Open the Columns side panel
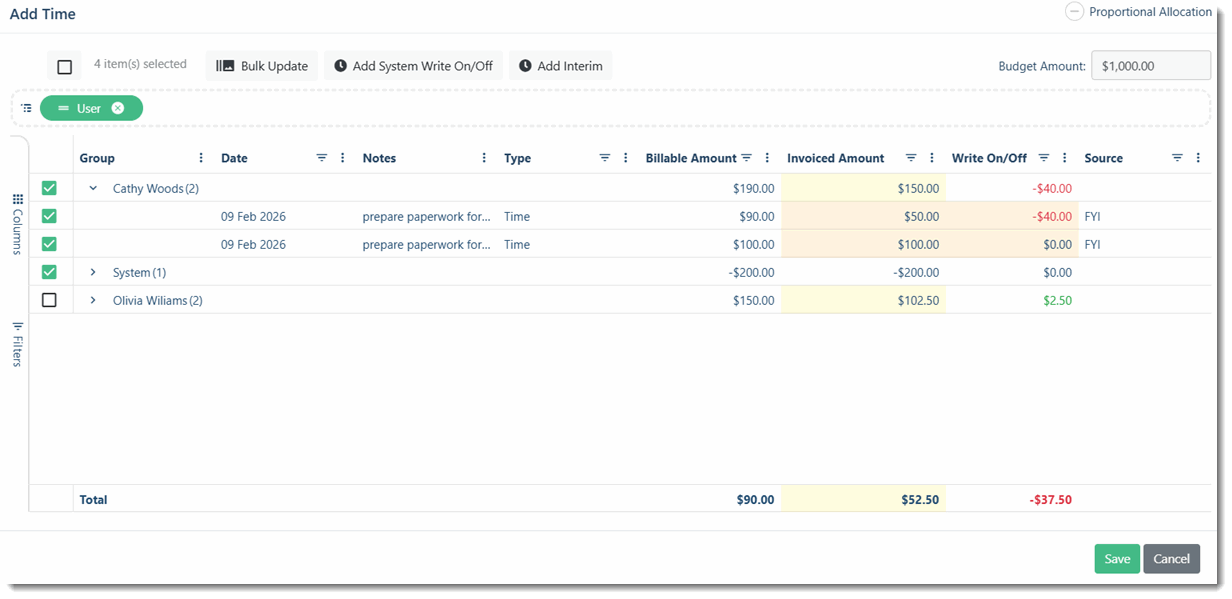Viewport: 1232px width, 599px height. pos(17,225)
